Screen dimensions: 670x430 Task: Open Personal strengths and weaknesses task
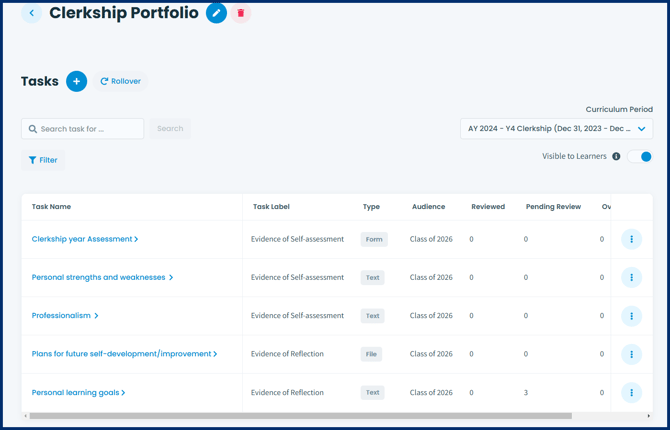[102, 277]
